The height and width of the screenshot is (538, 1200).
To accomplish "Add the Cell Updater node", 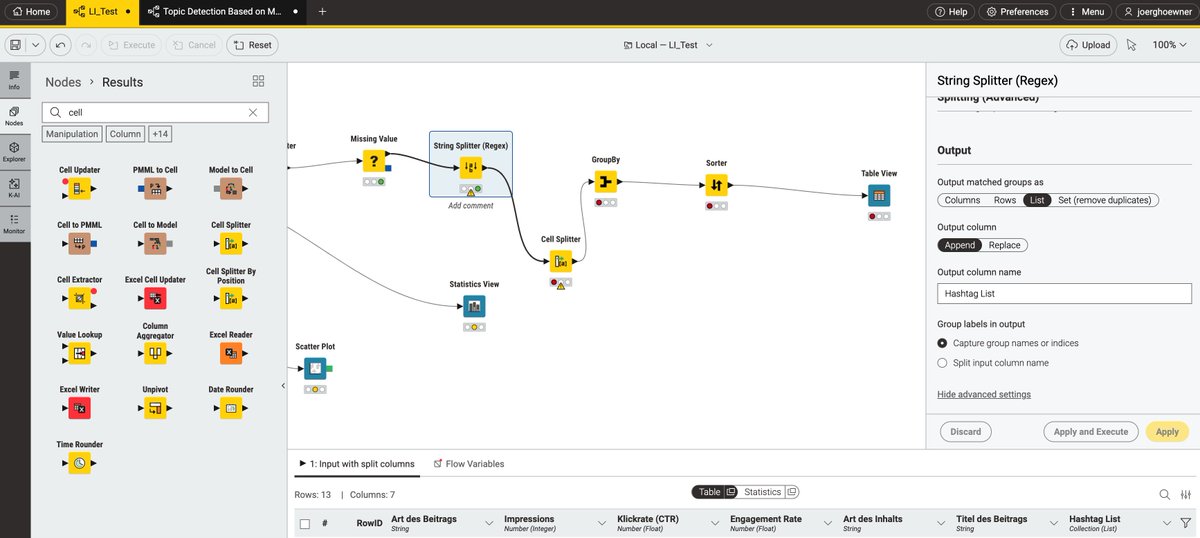I will coord(79,189).
